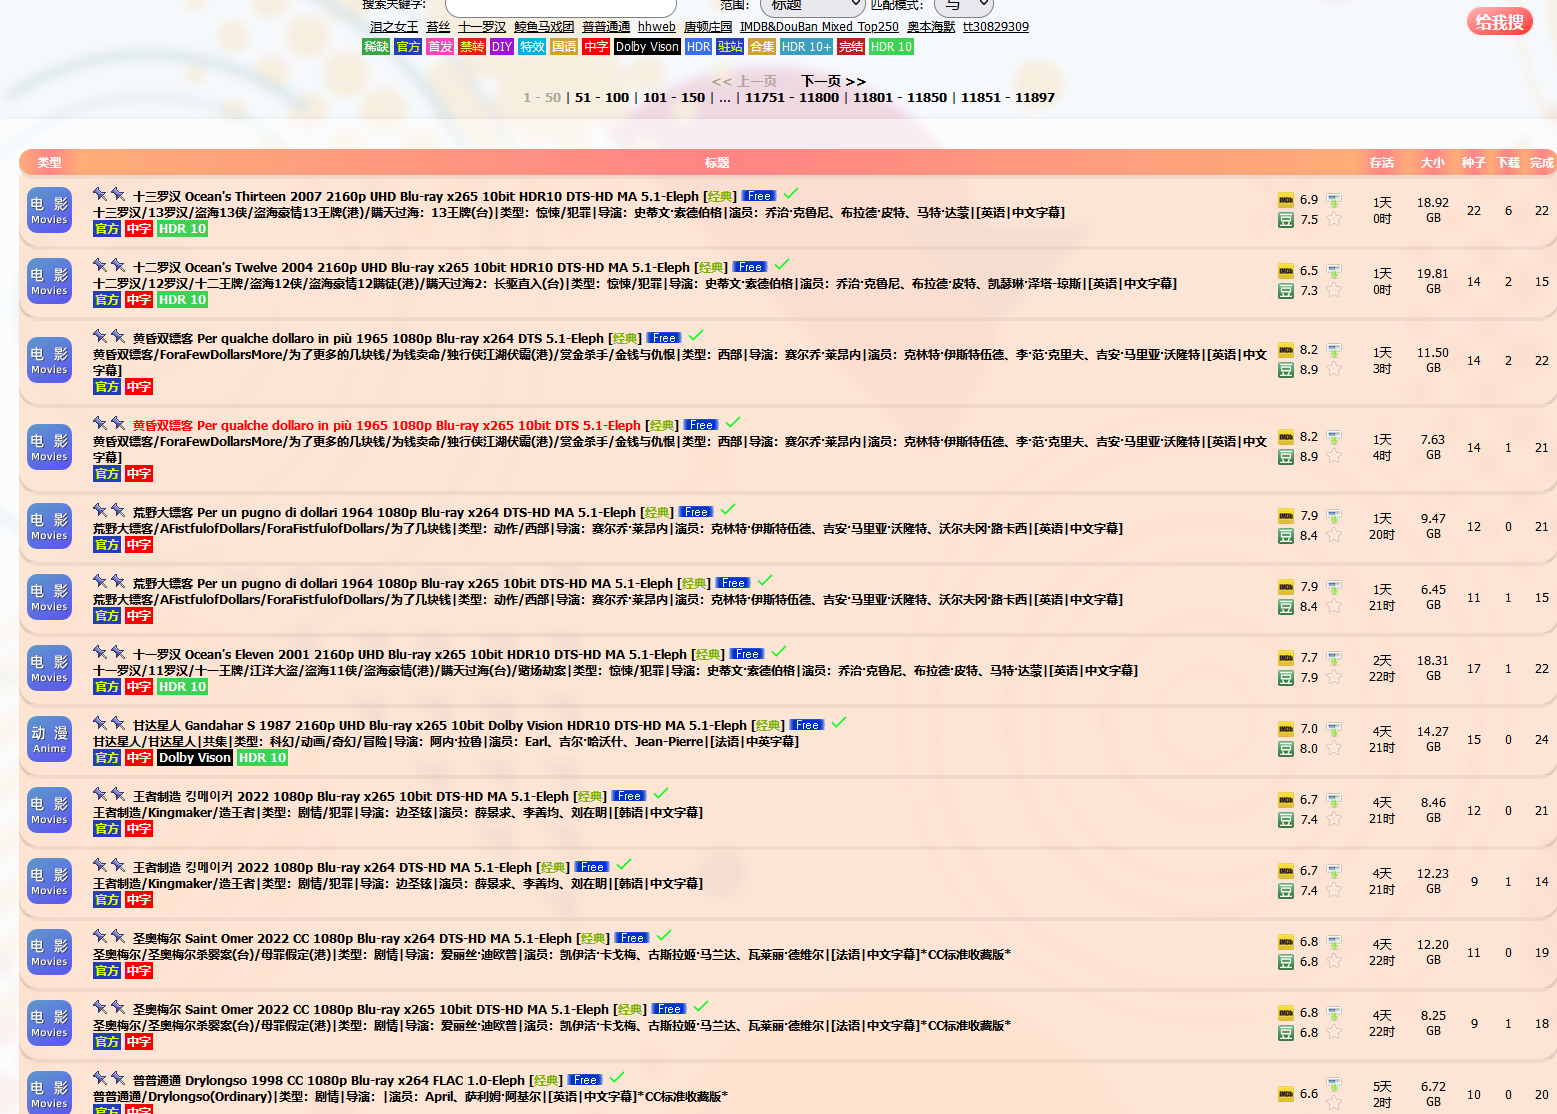This screenshot has height=1114, width=1557.
Task: Go to next page via 下一页 >>
Action: tap(833, 81)
